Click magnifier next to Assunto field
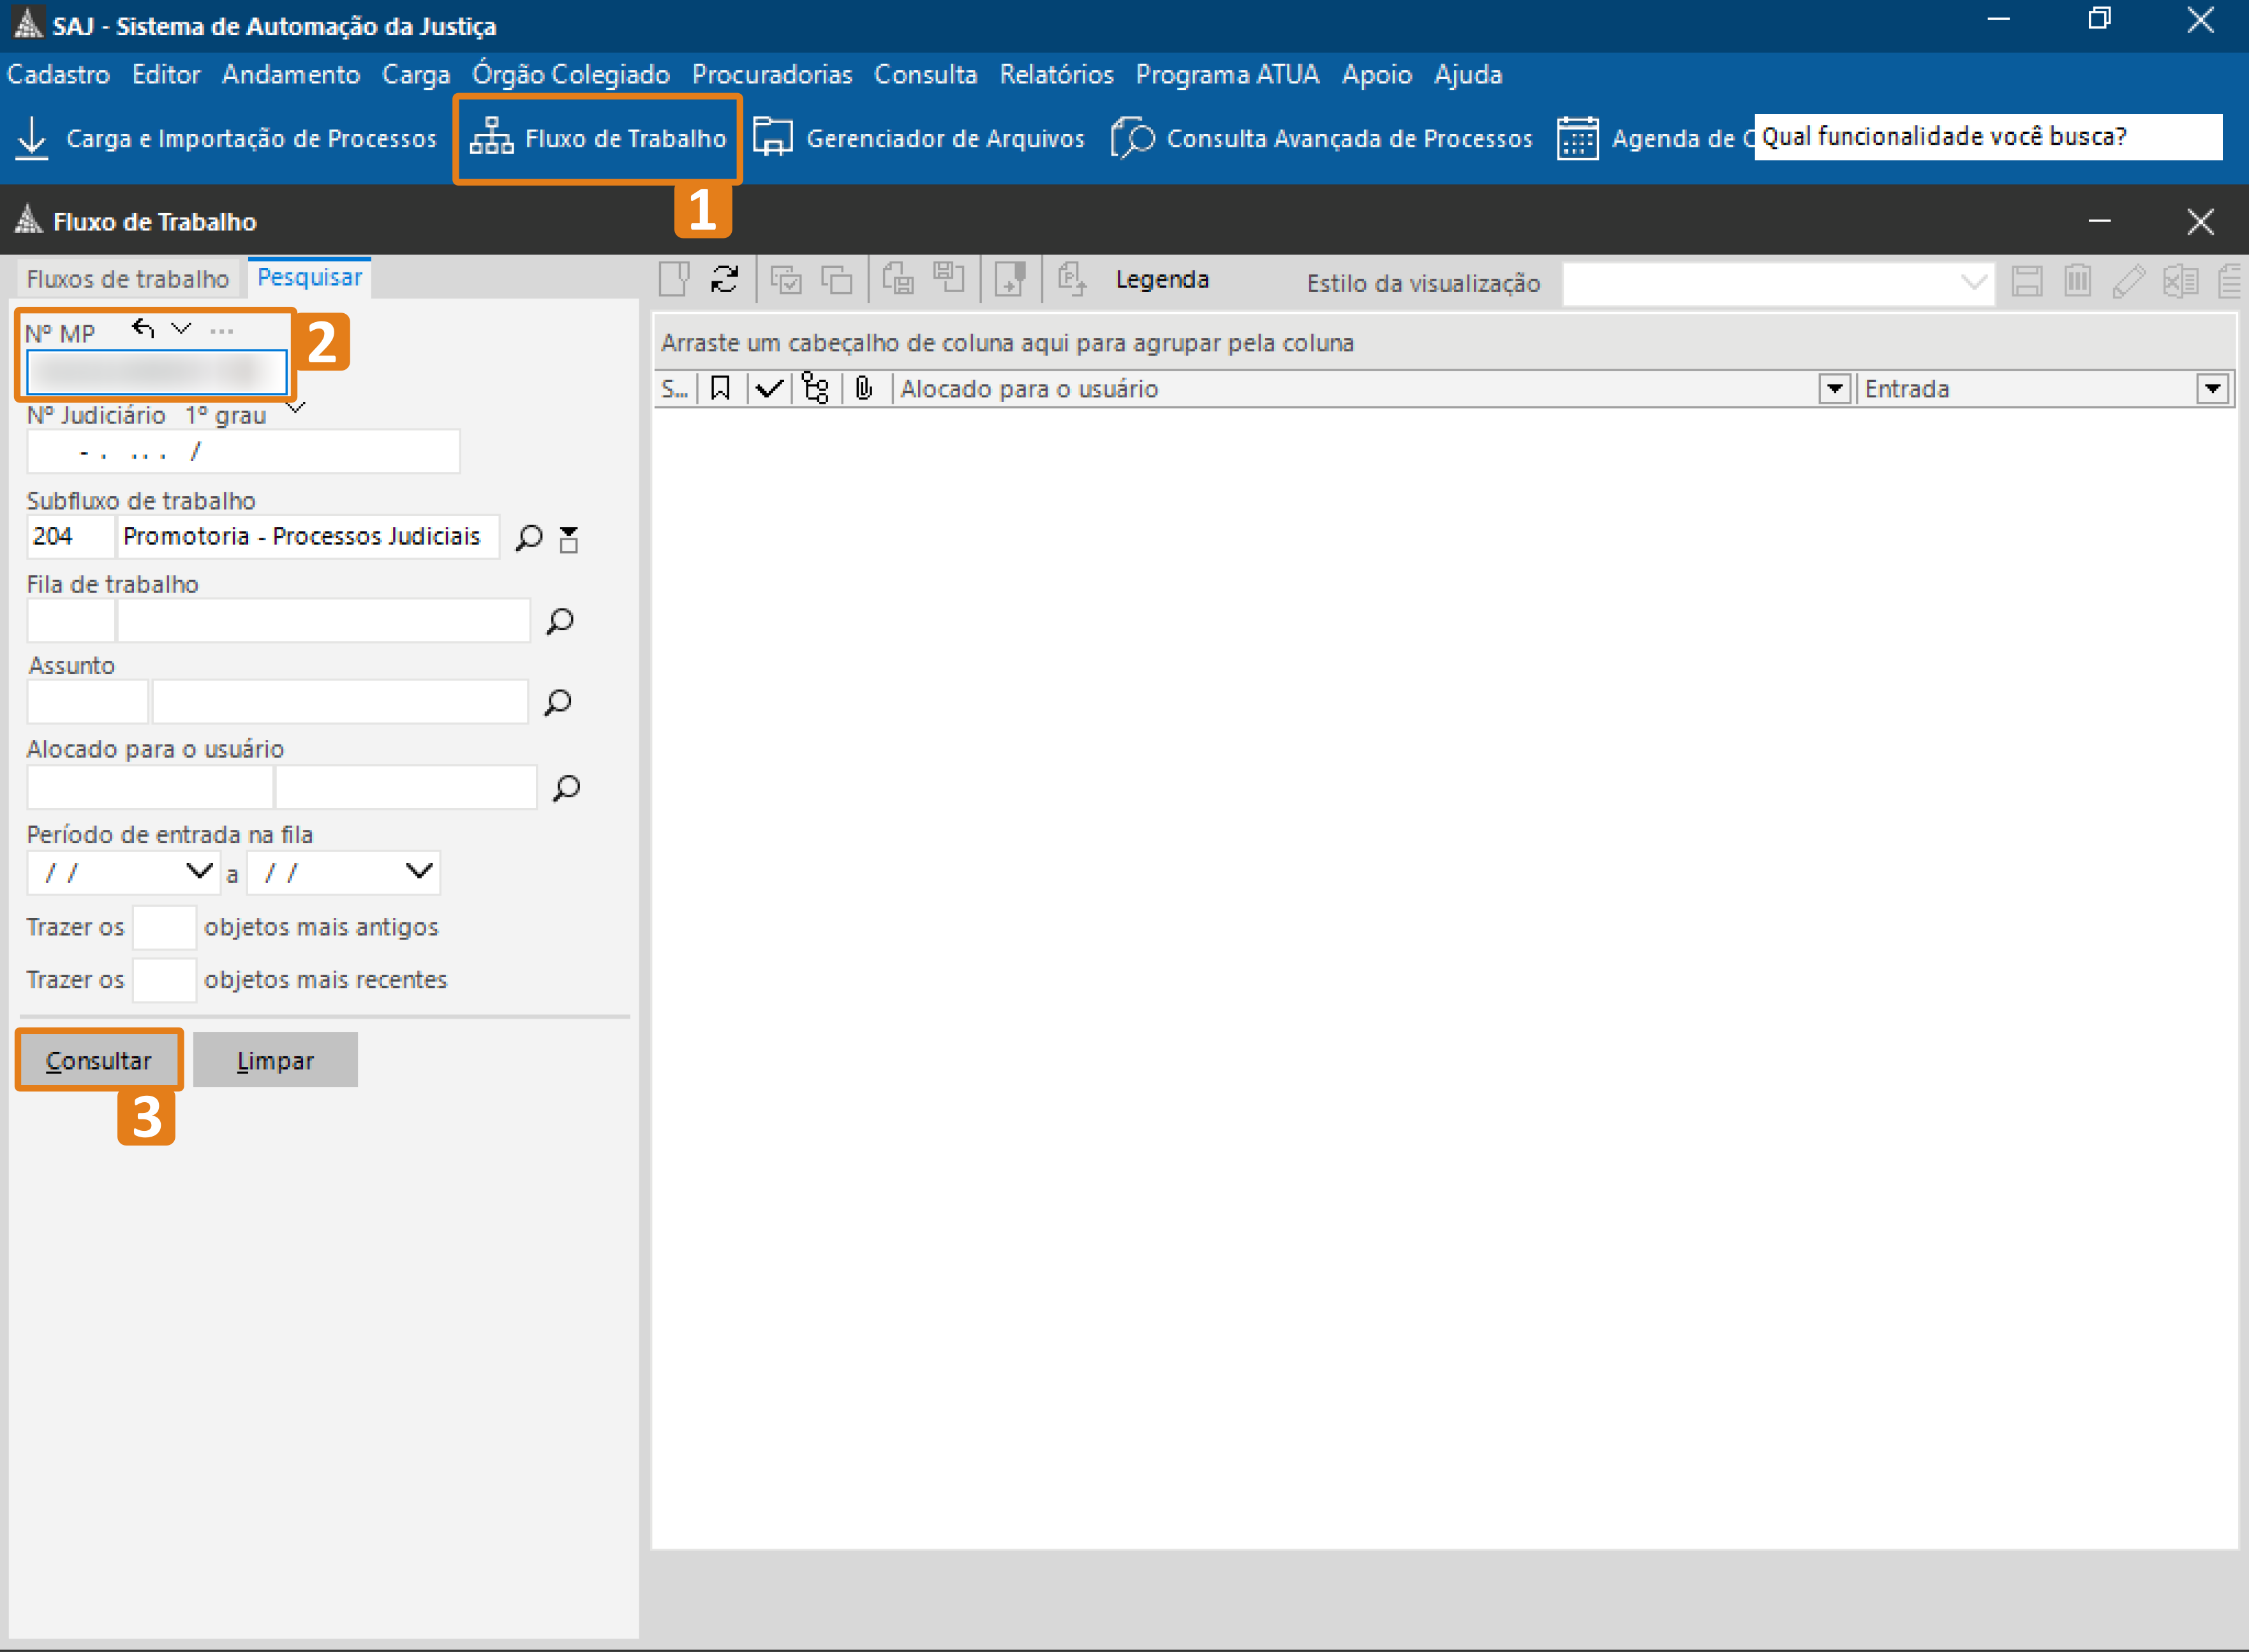Screen dimensions: 2249x1652 (558, 702)
